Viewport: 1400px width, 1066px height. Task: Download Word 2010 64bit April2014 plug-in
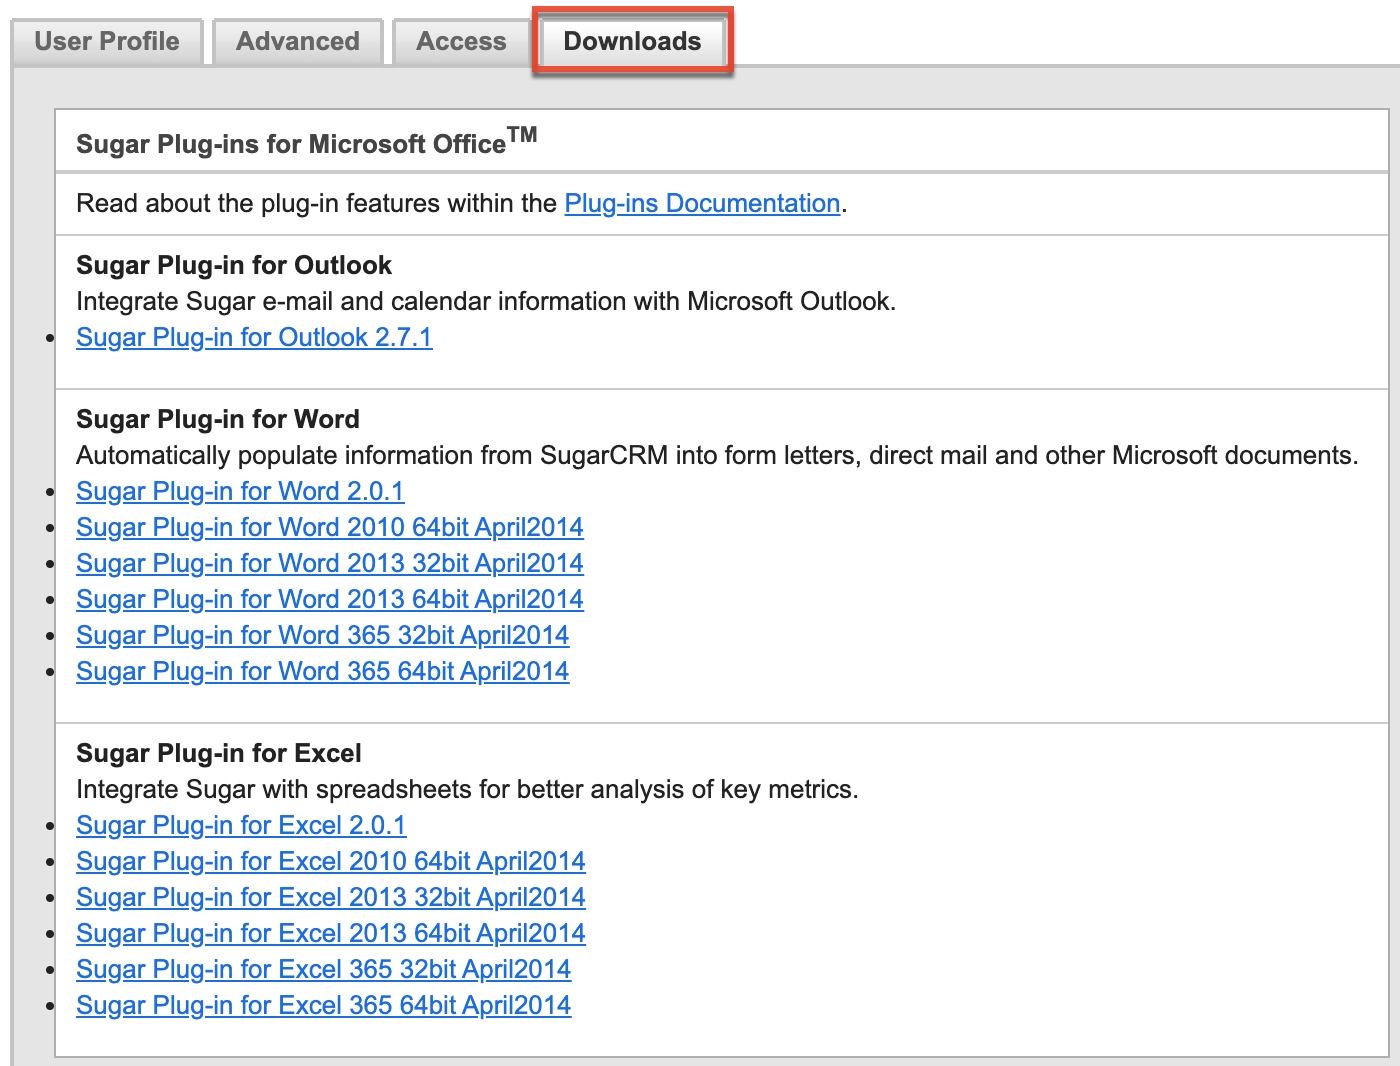(x=330, y=527)
